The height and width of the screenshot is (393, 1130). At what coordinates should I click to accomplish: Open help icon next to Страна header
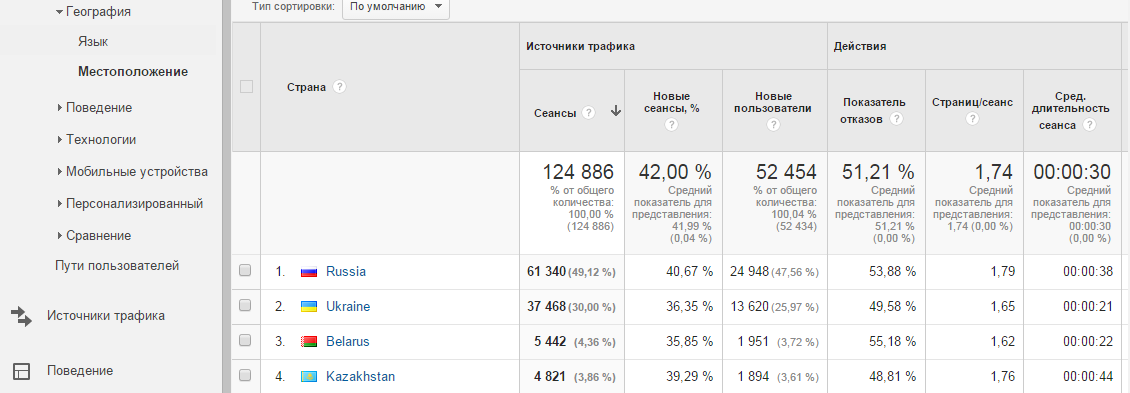coord(339,87)
